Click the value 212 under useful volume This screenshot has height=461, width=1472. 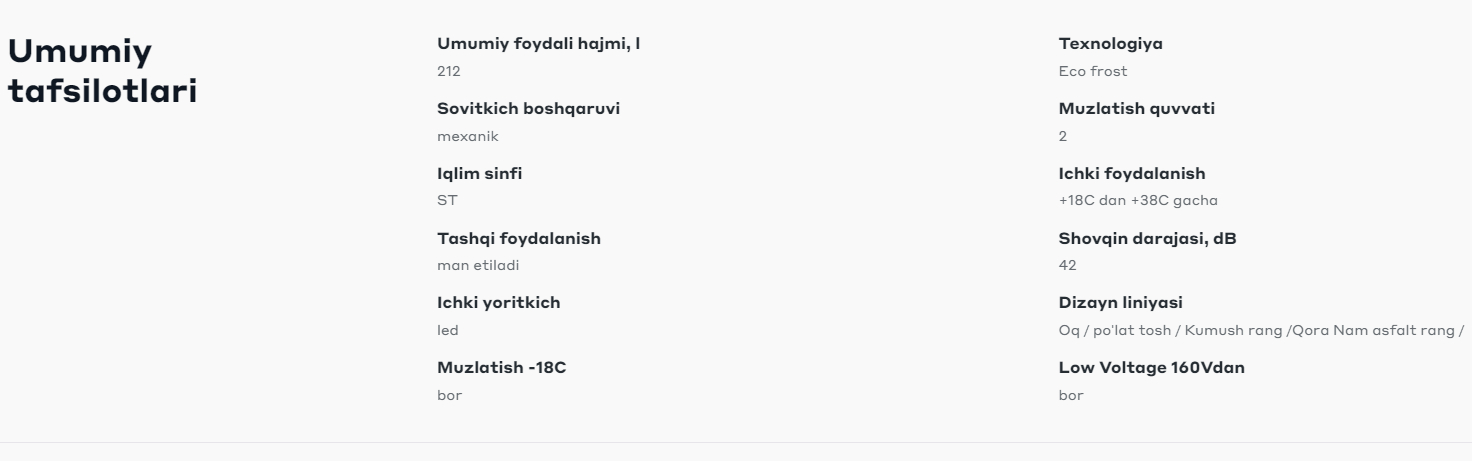pyautogui.click(x=449, y=72)
